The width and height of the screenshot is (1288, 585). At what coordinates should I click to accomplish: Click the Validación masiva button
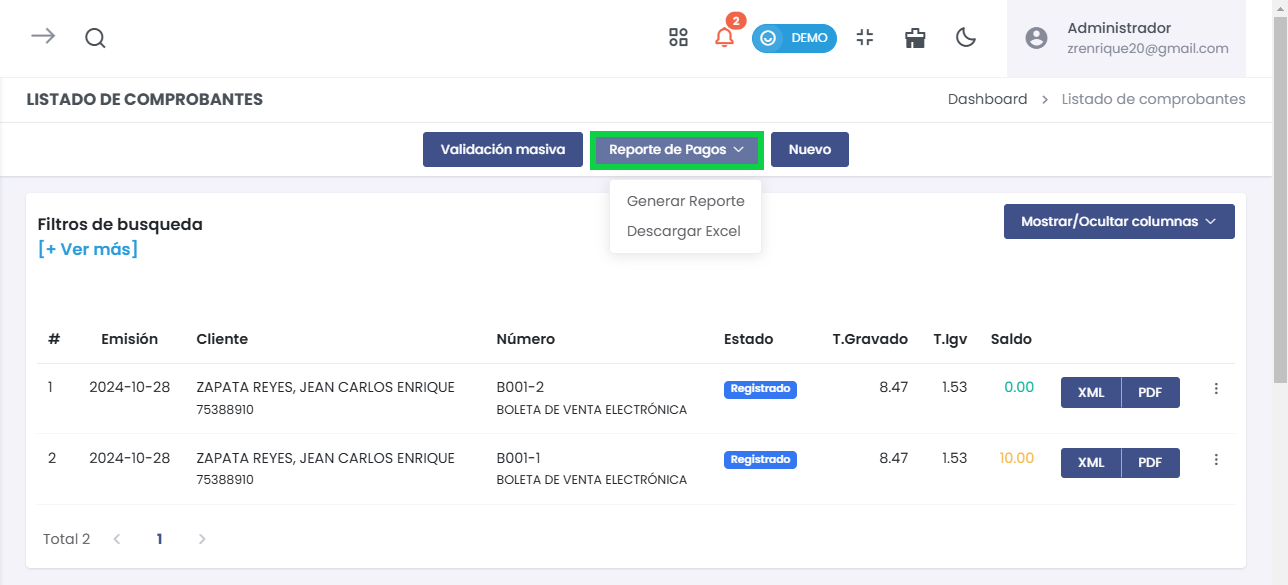503,149
